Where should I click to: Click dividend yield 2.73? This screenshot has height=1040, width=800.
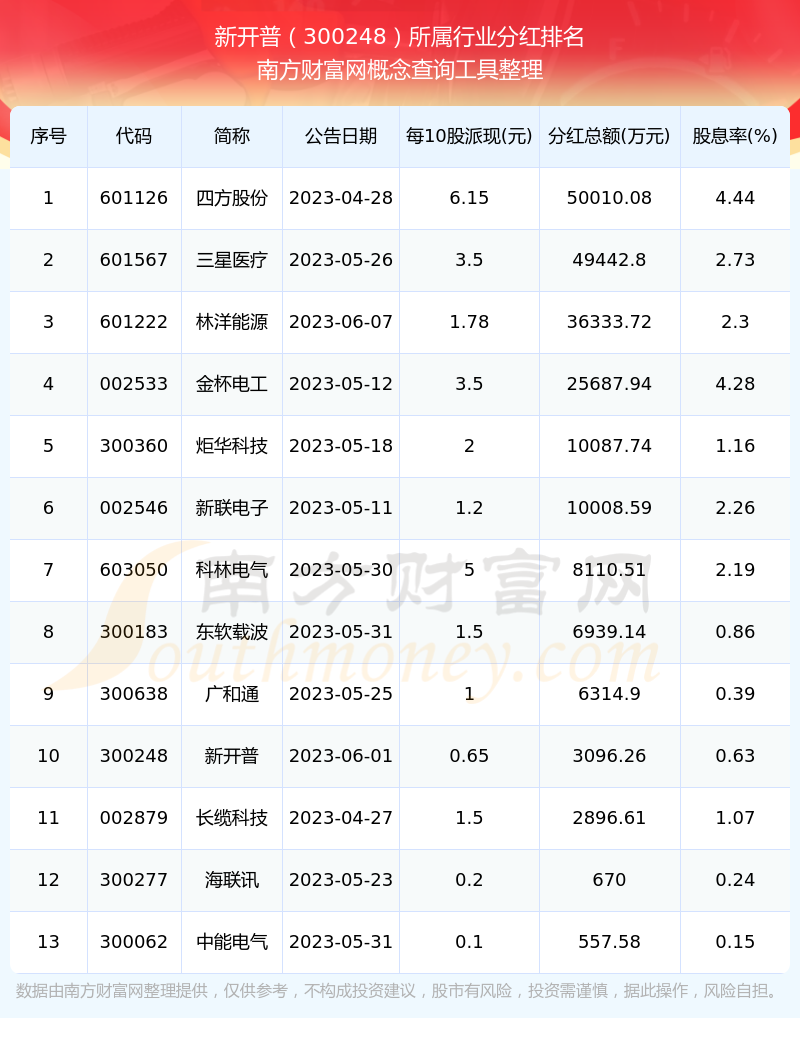point(735,259)
